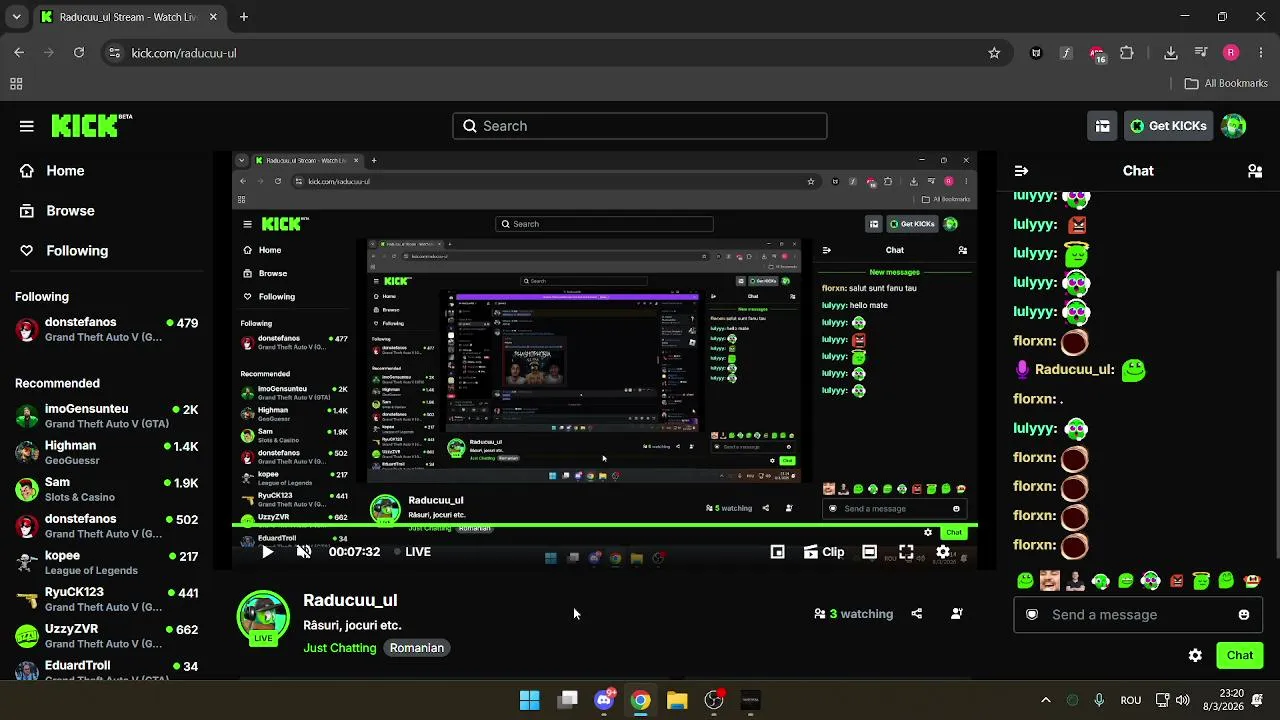Image resolution: width=1280 pixels, height=720 pixels.
Task: Open Chrome media controls icon
Action: (1201, 53)
